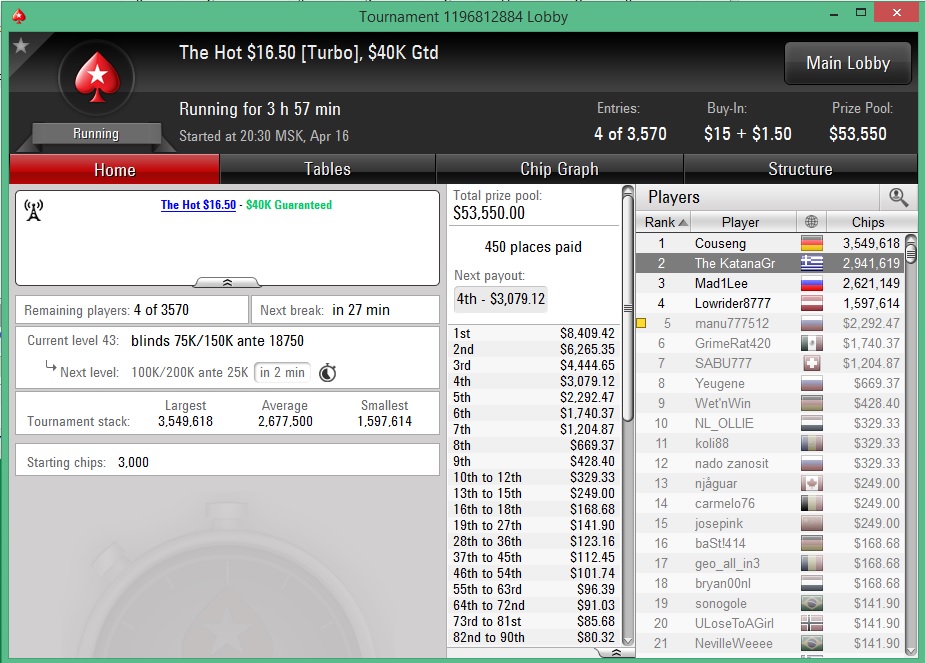The width and height of the screenshot is (925, 663).
Task: Open the player search magnifier
Action: (898, 197)
